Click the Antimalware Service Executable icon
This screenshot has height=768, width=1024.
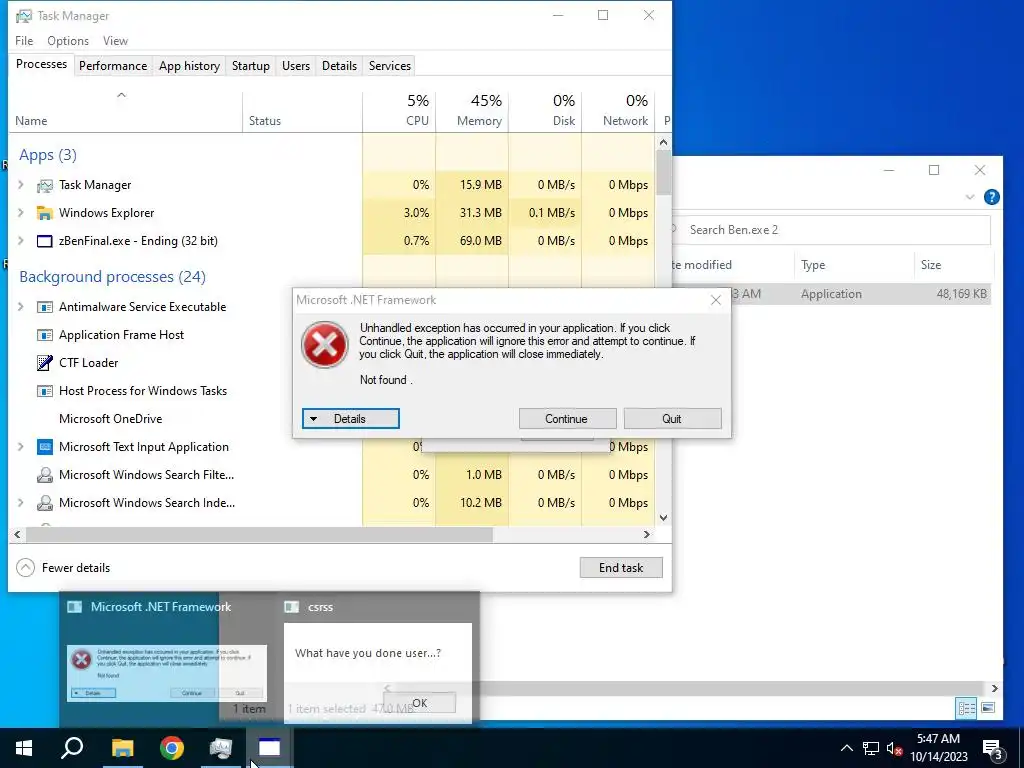coord(44,307)
